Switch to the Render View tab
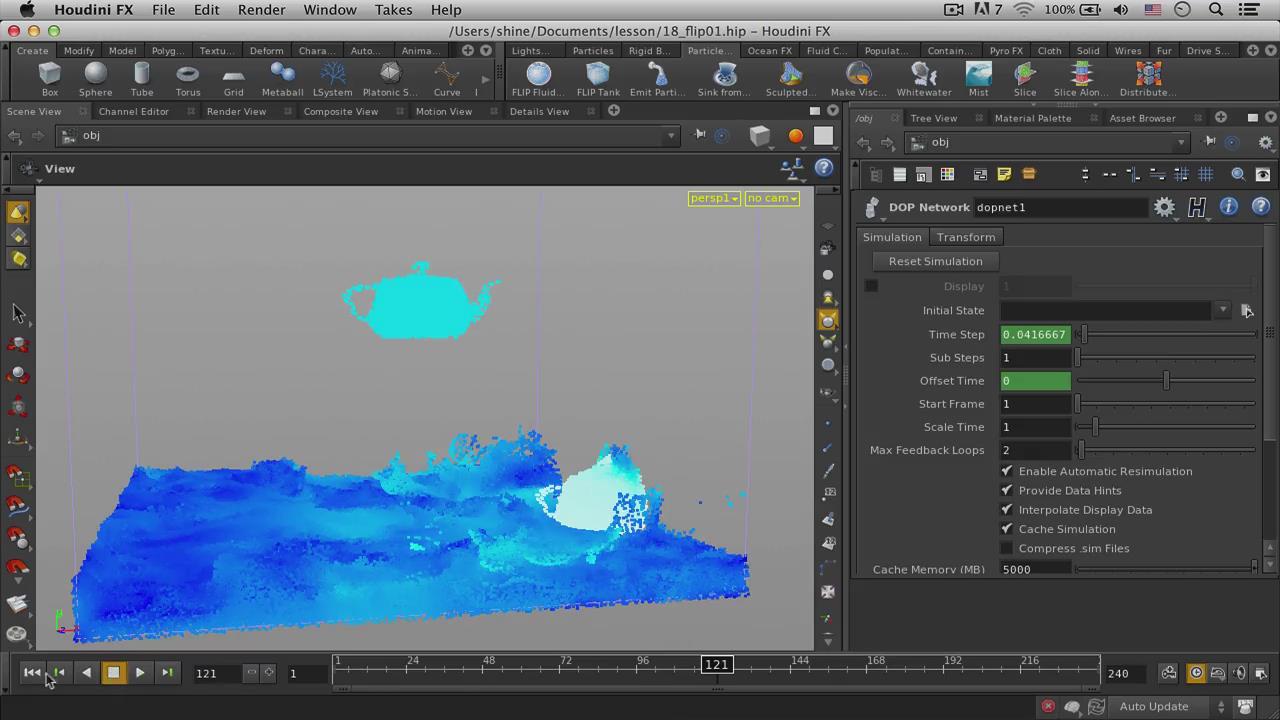The image size is (1280, 720). point(236,111)
